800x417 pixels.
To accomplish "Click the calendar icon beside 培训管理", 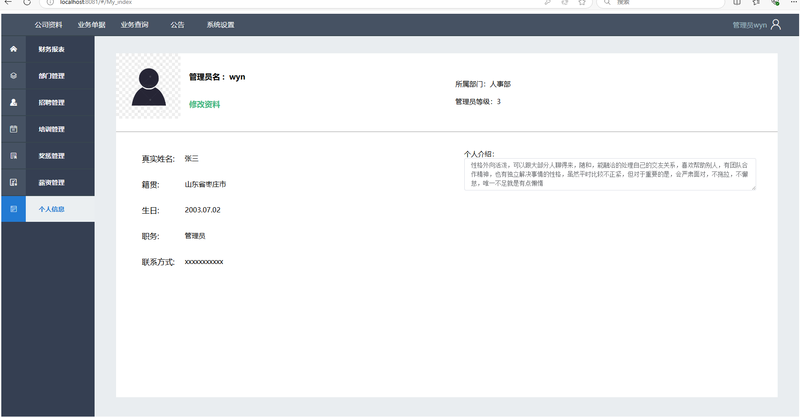I will click(x=13, y=129).
